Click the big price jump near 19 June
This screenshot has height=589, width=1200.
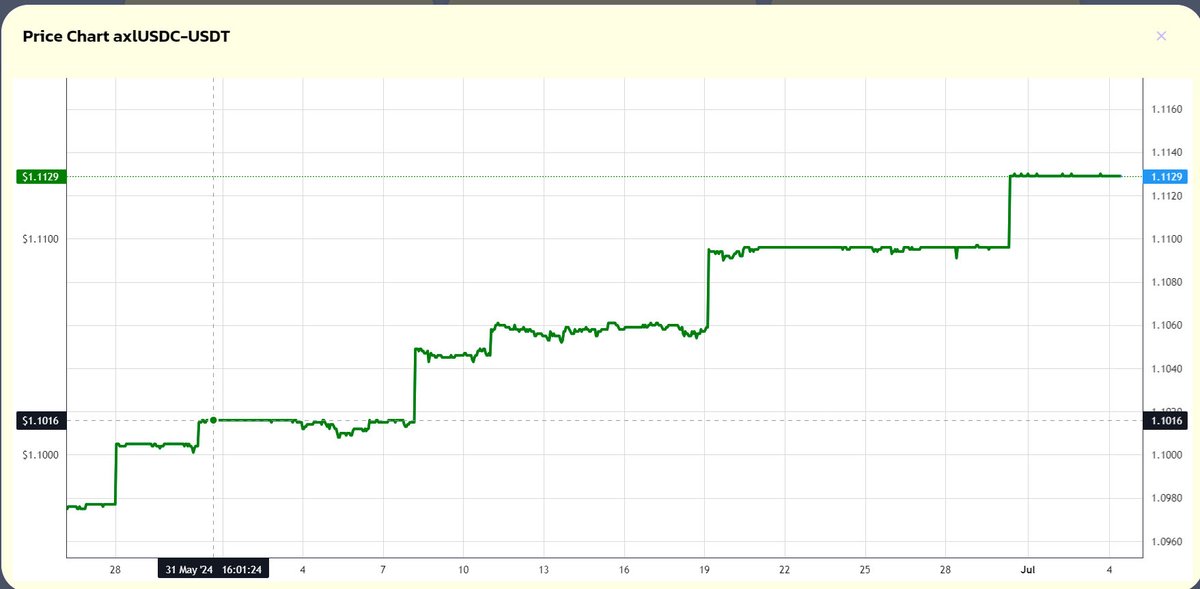pos(708,290)
